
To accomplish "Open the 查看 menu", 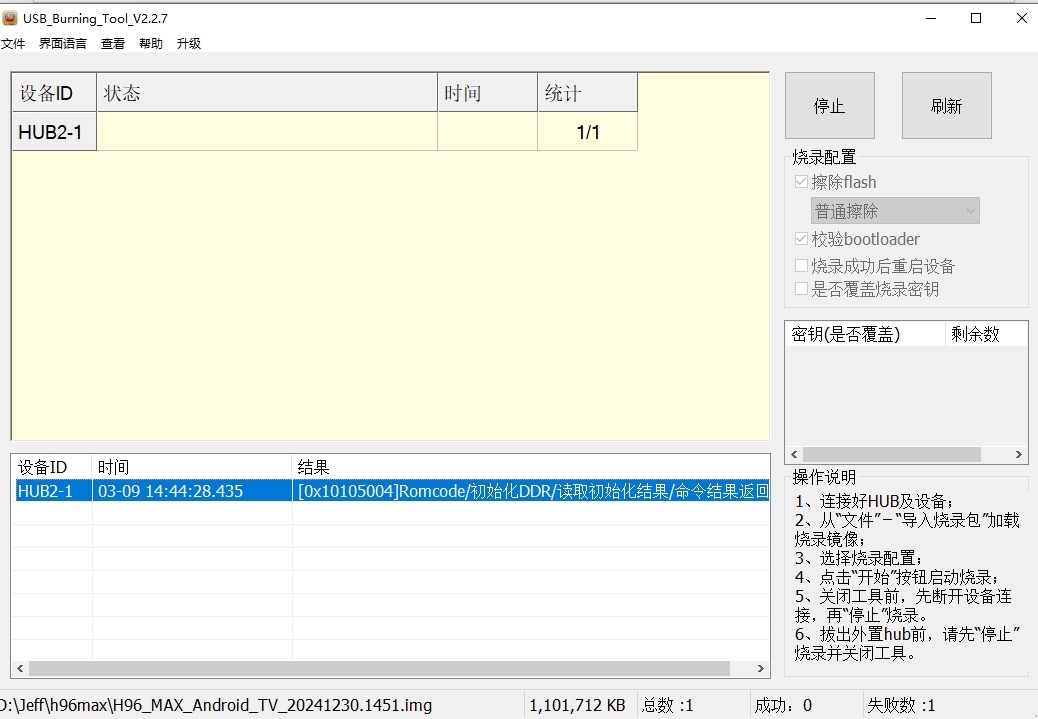I will [x=113, y=44].
